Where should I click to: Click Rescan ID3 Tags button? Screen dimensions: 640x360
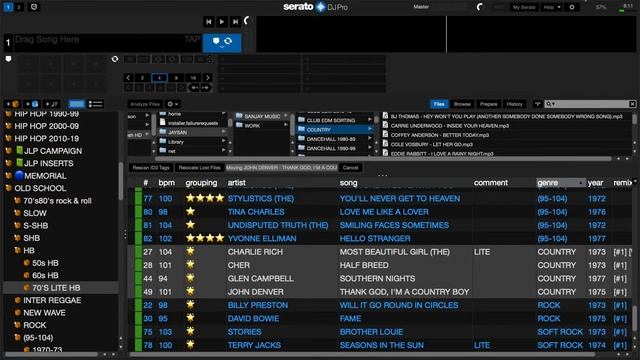point(151,168)
